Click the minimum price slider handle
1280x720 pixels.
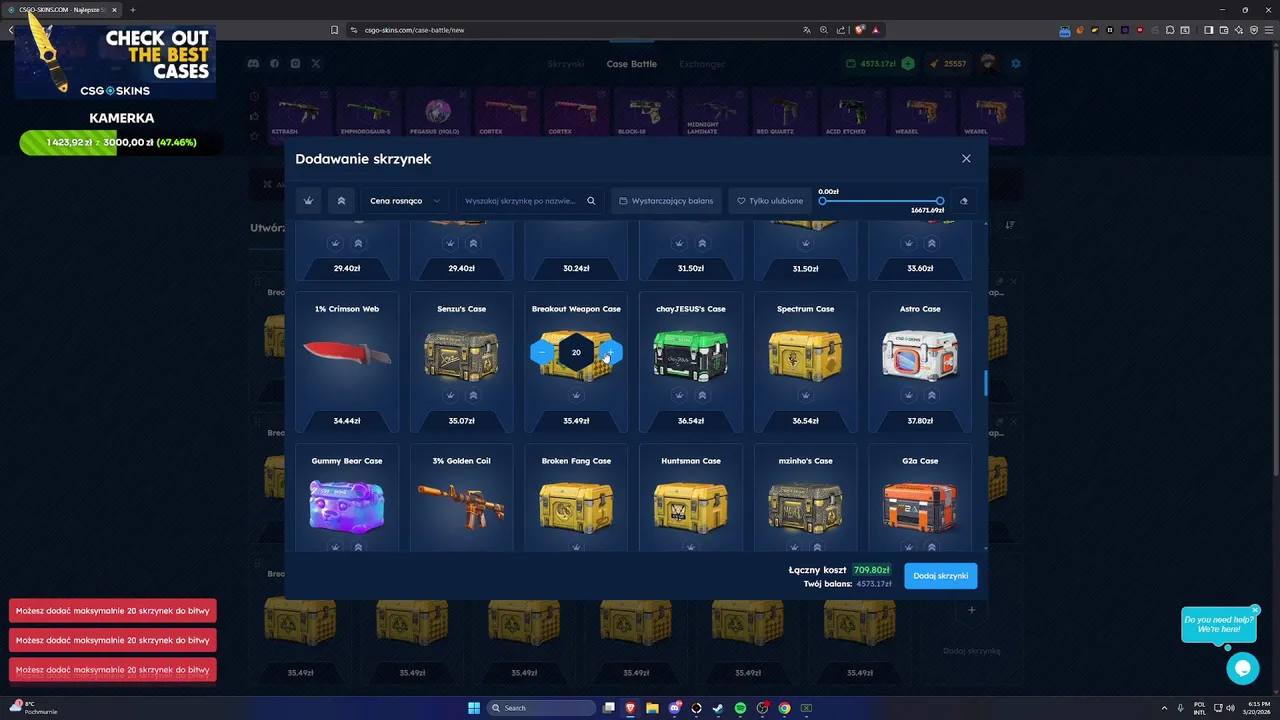[x=823, y=201]
